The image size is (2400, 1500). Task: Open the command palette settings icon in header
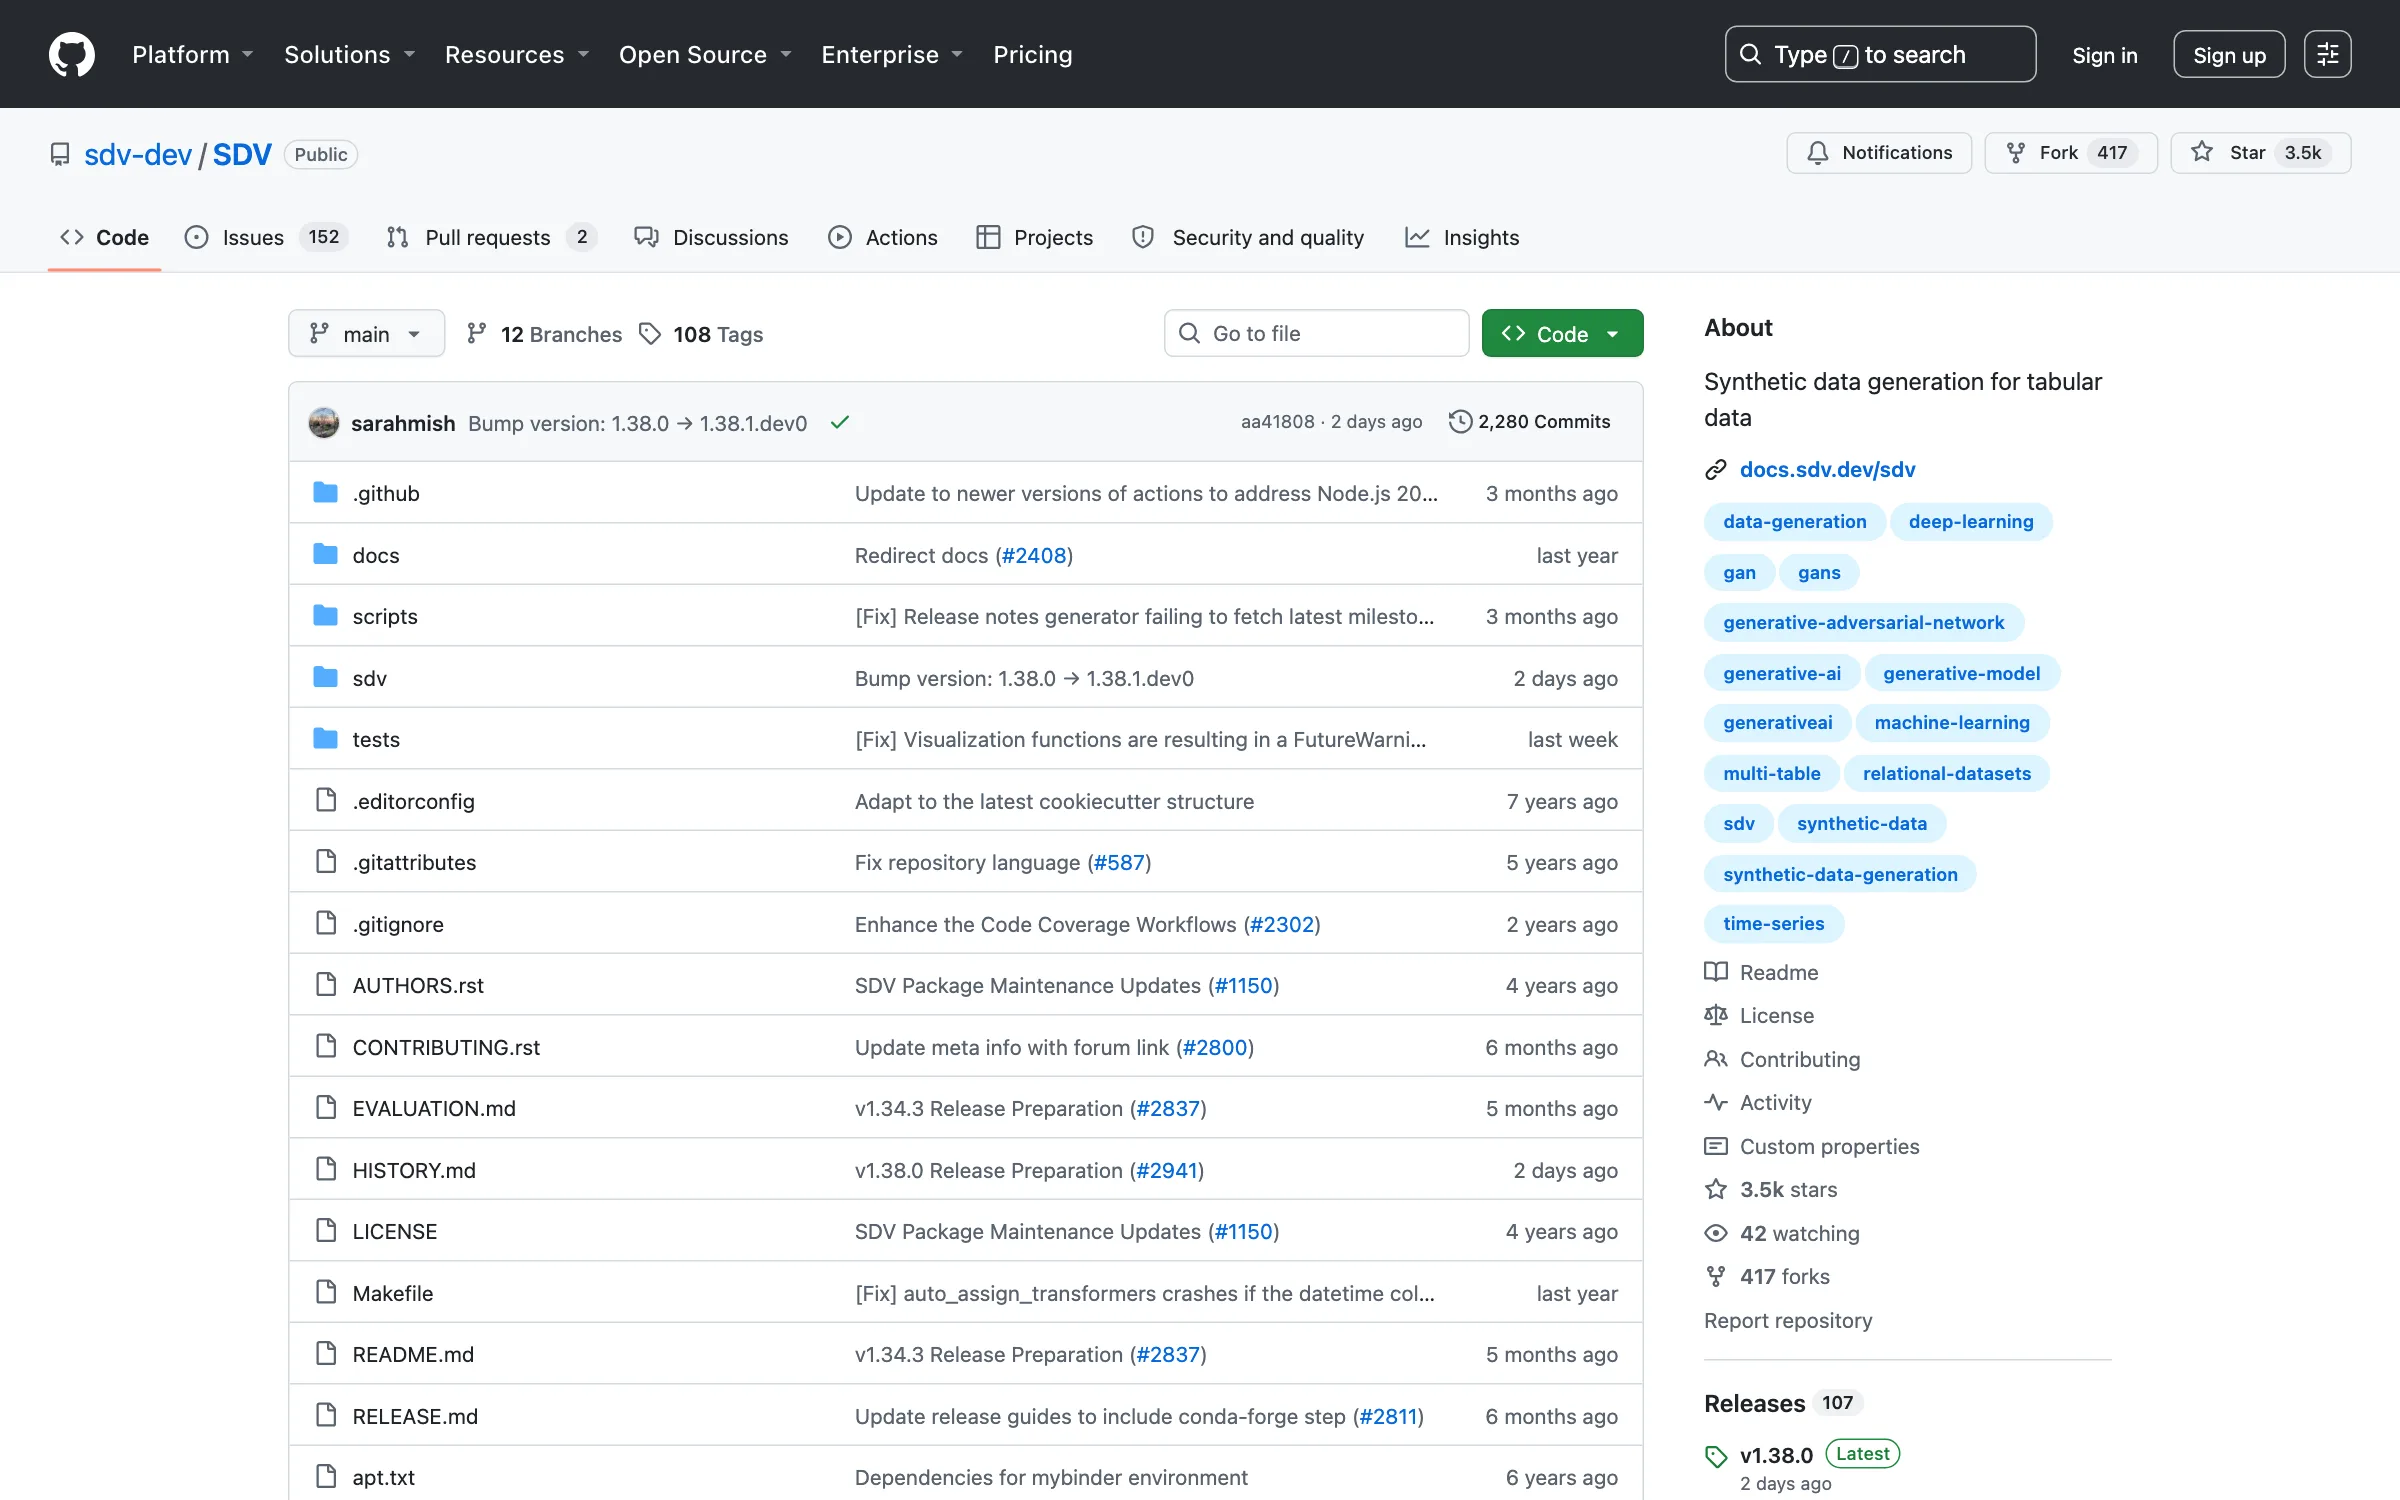[x=2327, y=54]
